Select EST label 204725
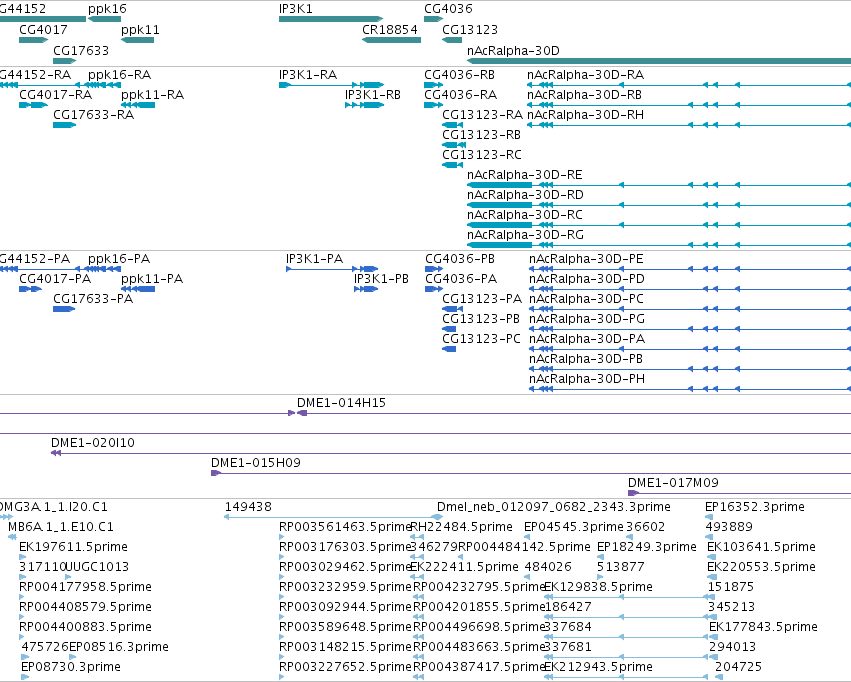 click(x=739, y=667)
